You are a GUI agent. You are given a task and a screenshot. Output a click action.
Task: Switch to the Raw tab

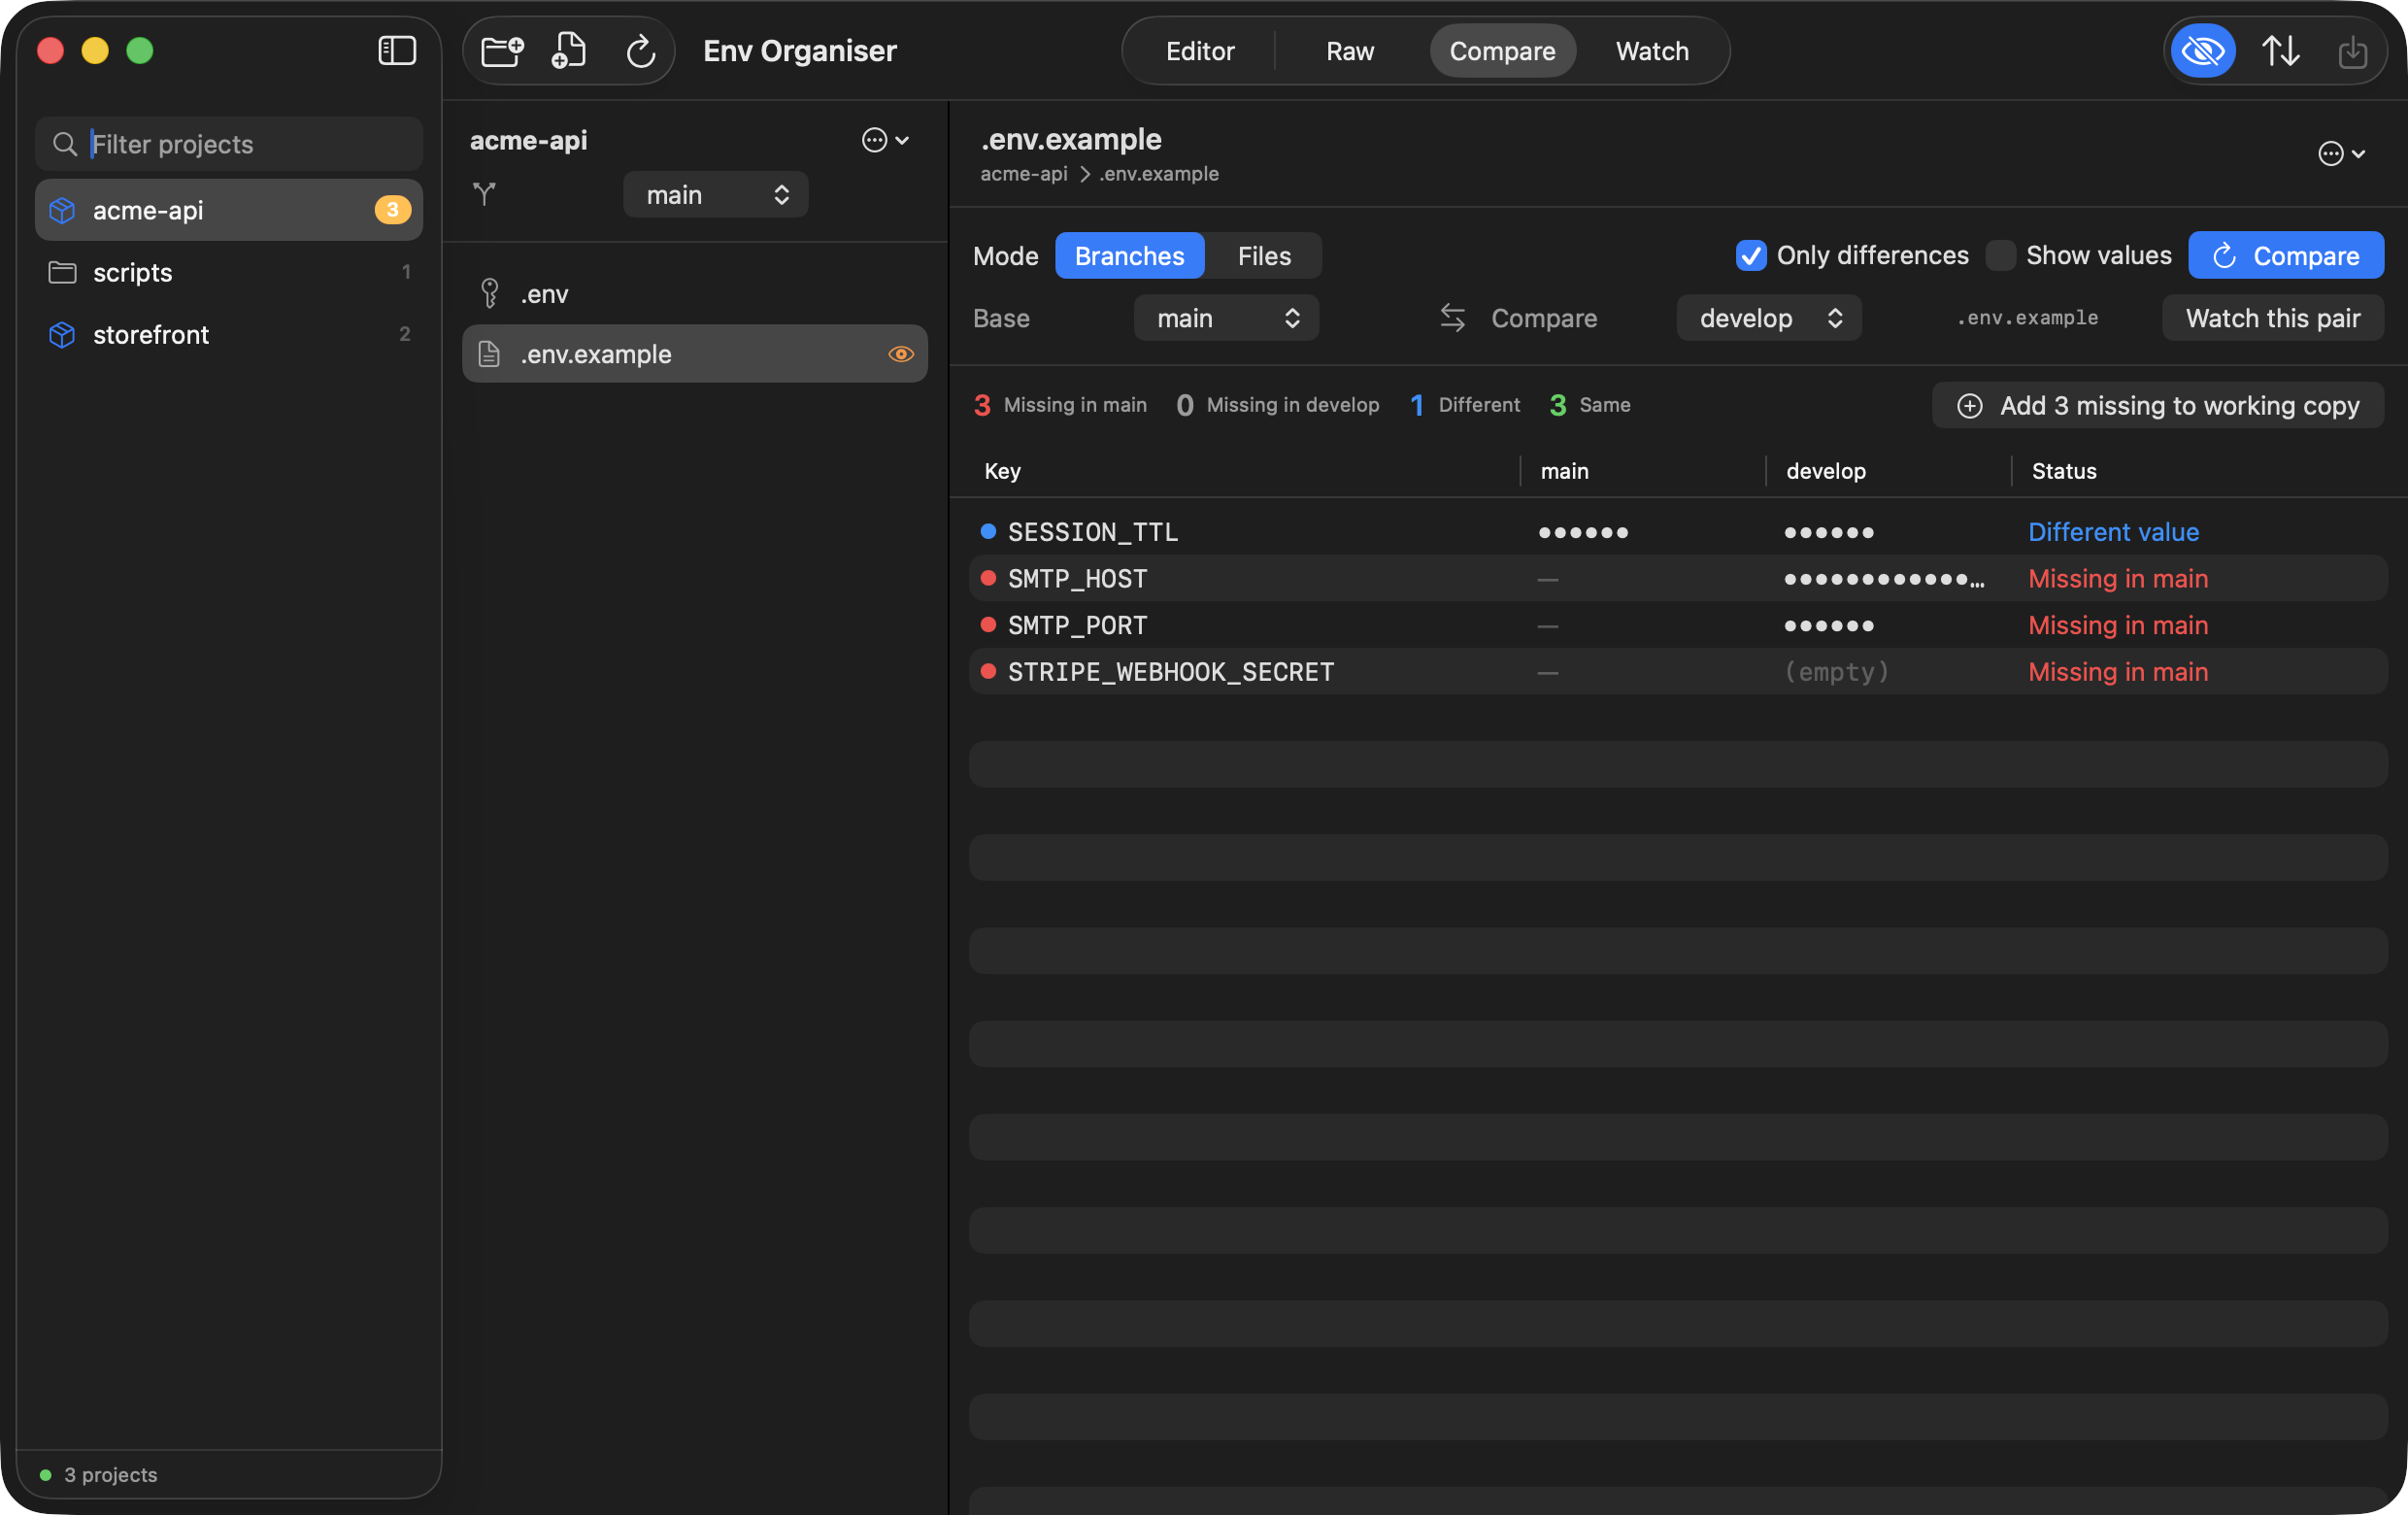[x=1349, y=51]
